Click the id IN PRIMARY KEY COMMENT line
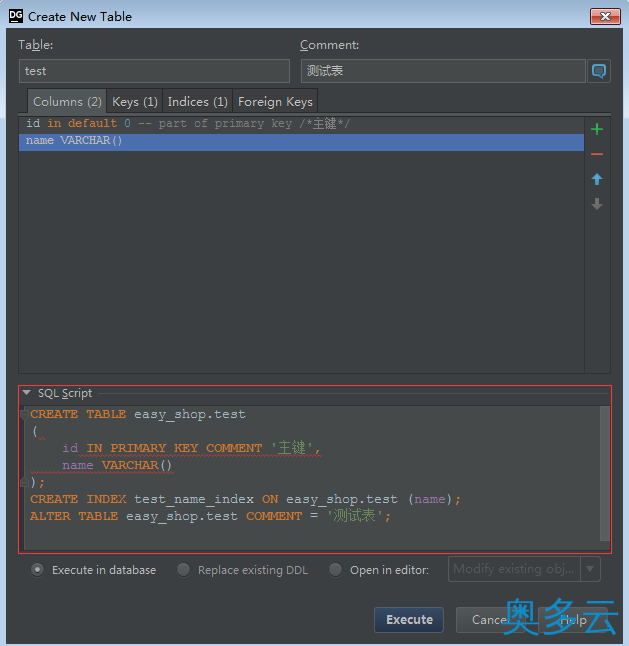This screenshot has height=646, width=629. [192, 448]
